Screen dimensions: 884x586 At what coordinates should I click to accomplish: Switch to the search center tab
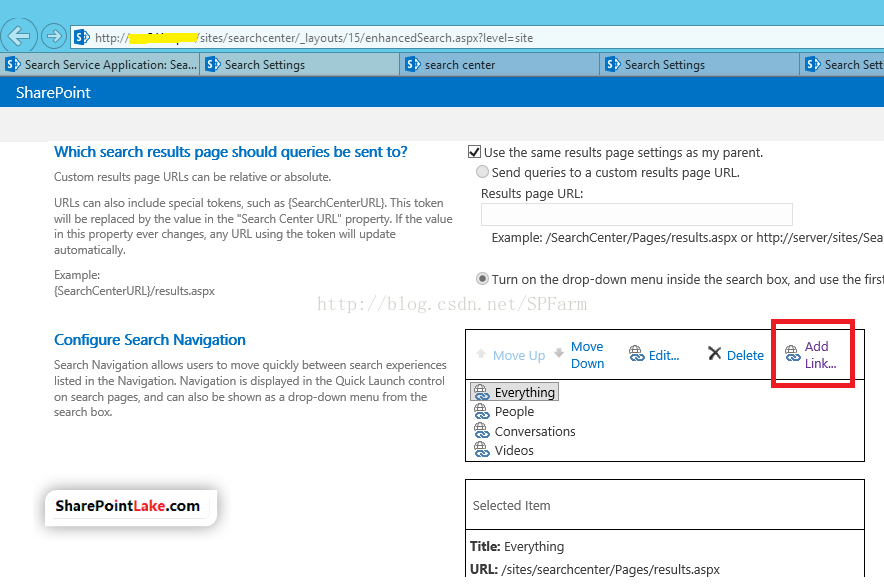[500, 65]
